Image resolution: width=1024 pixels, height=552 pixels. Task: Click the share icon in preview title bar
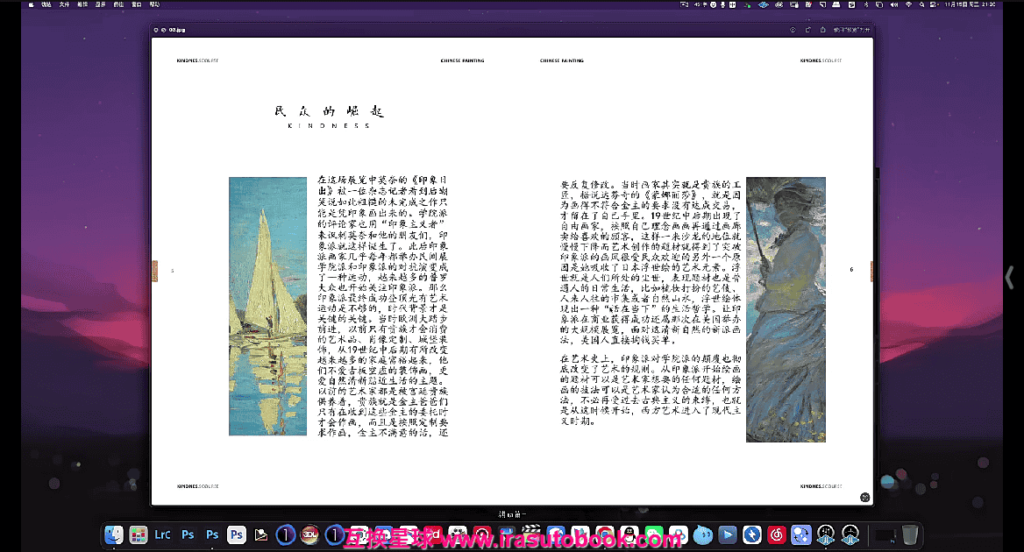[x=823, y=30]
